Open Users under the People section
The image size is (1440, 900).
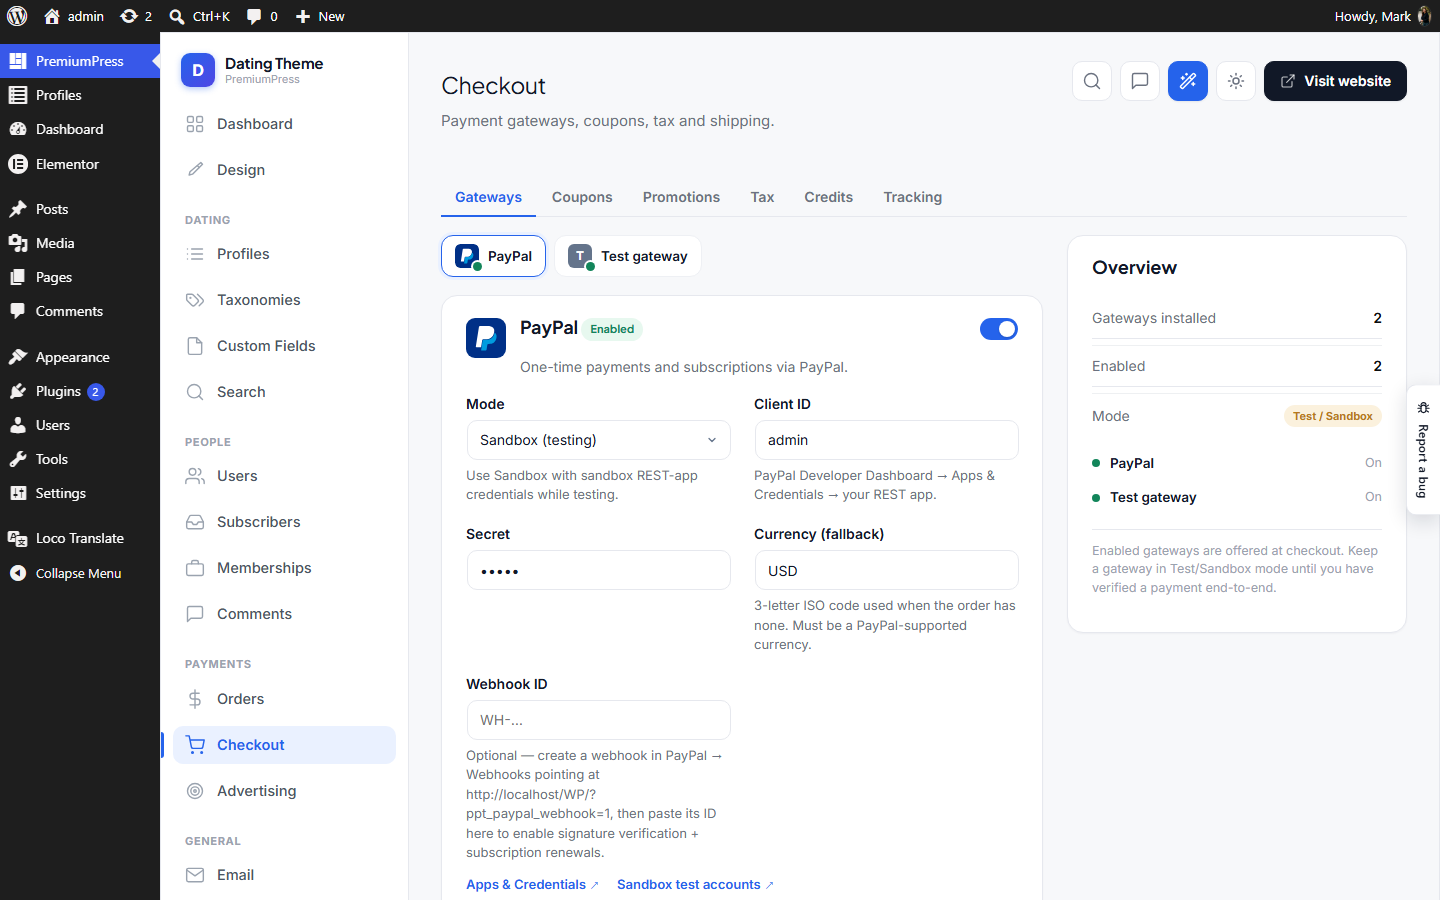click(284, 476)
